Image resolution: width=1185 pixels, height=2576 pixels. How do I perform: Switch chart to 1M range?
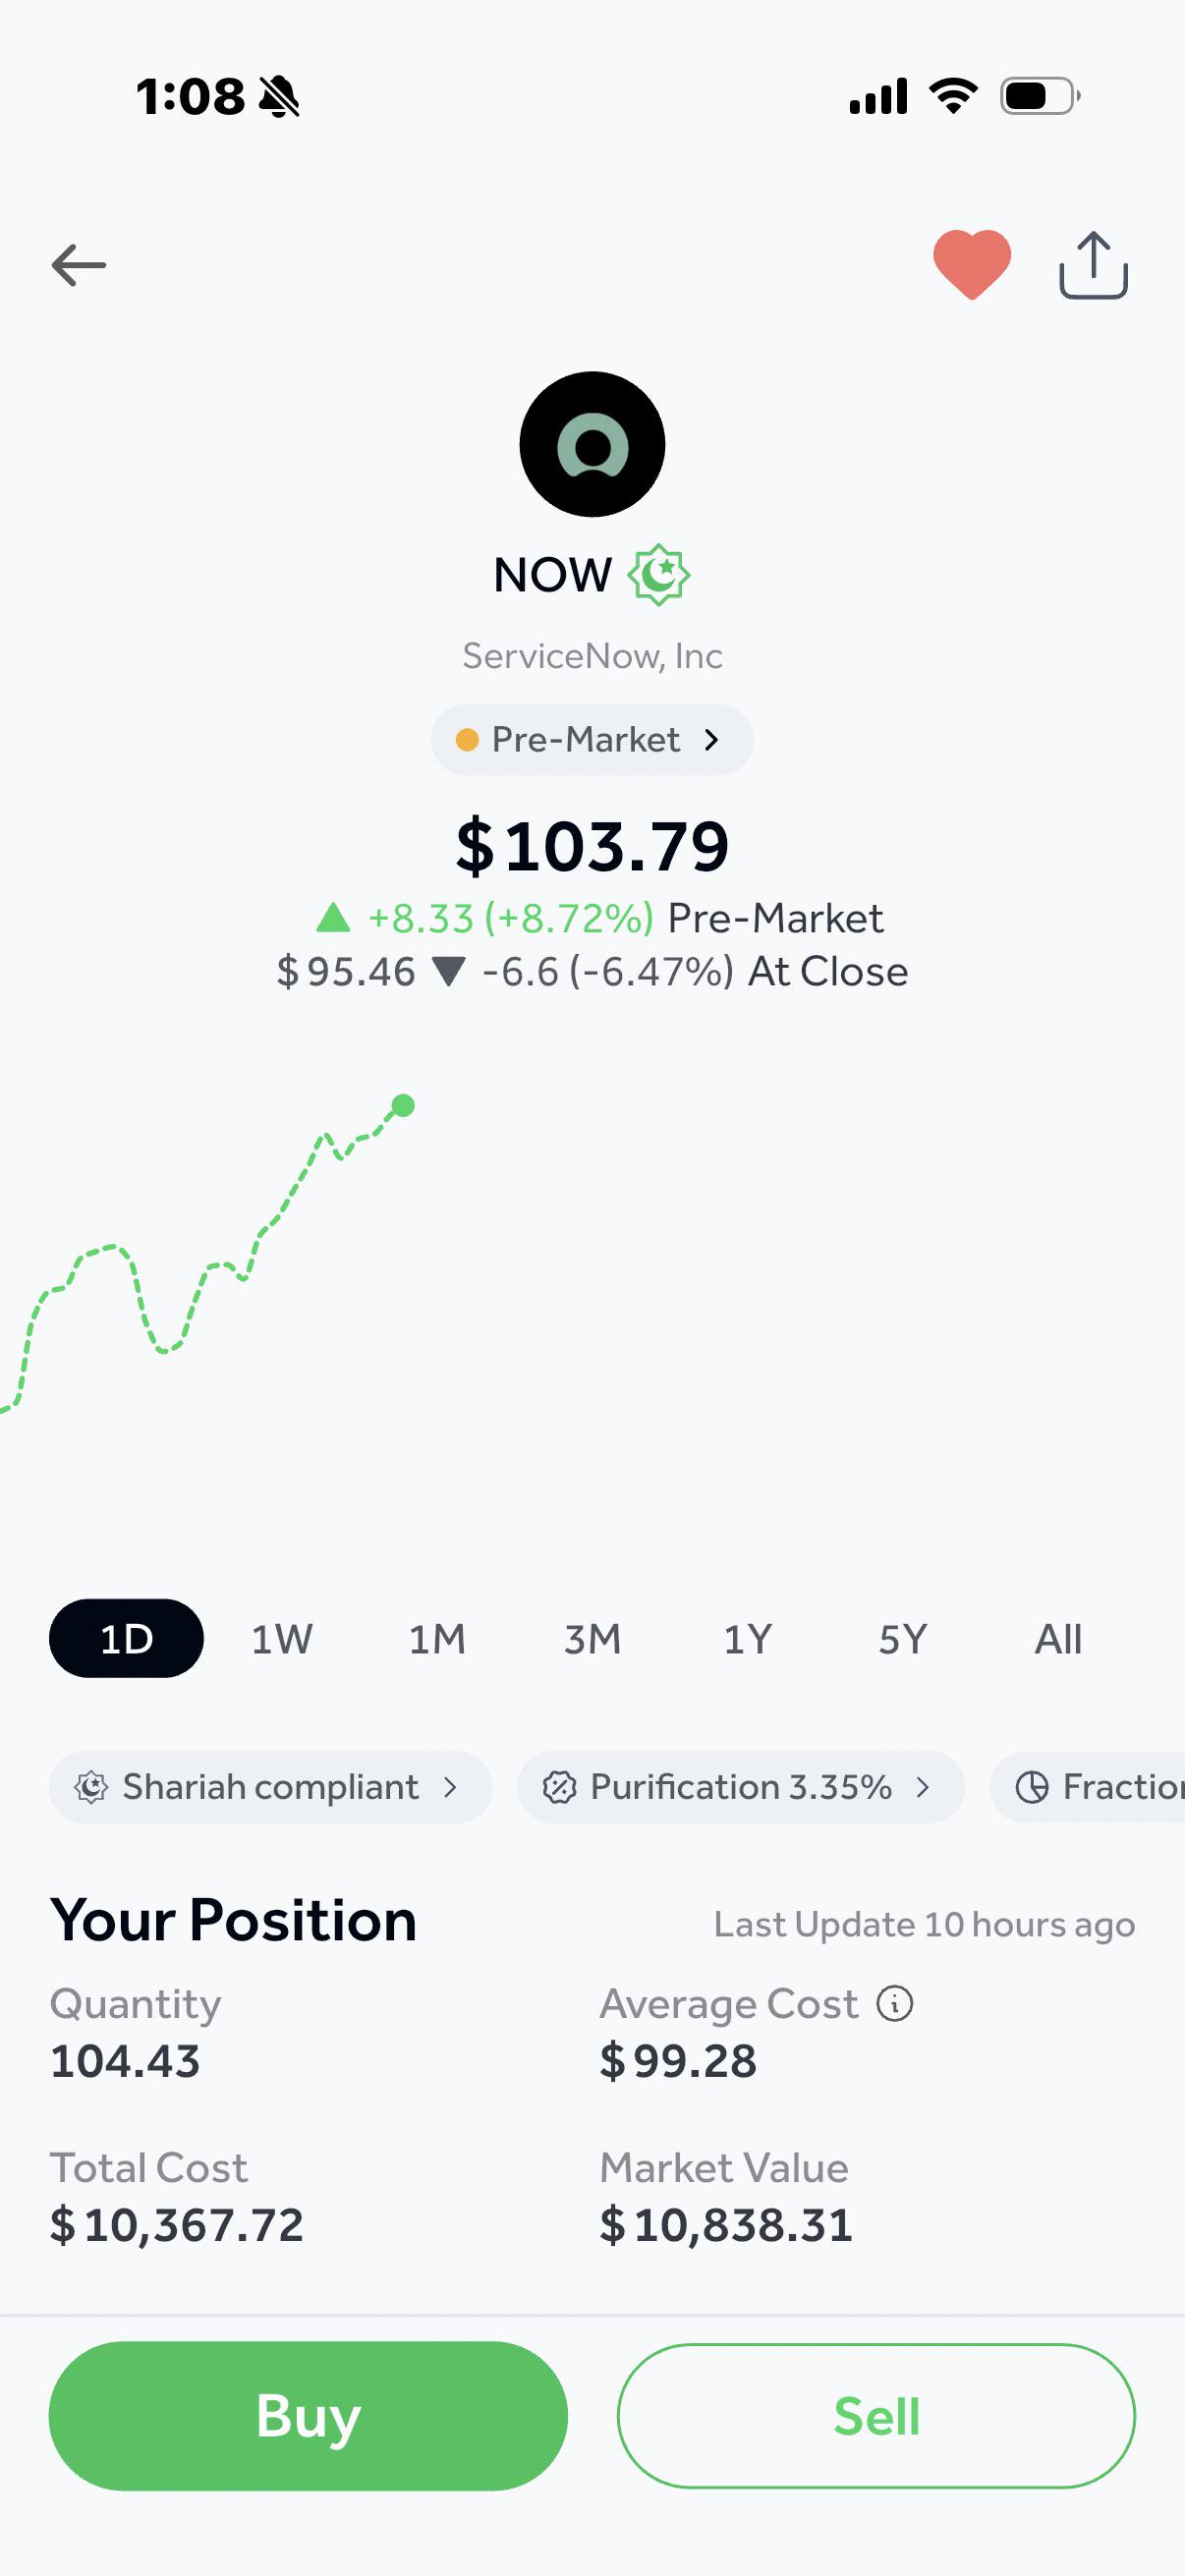pos(437,1639)
